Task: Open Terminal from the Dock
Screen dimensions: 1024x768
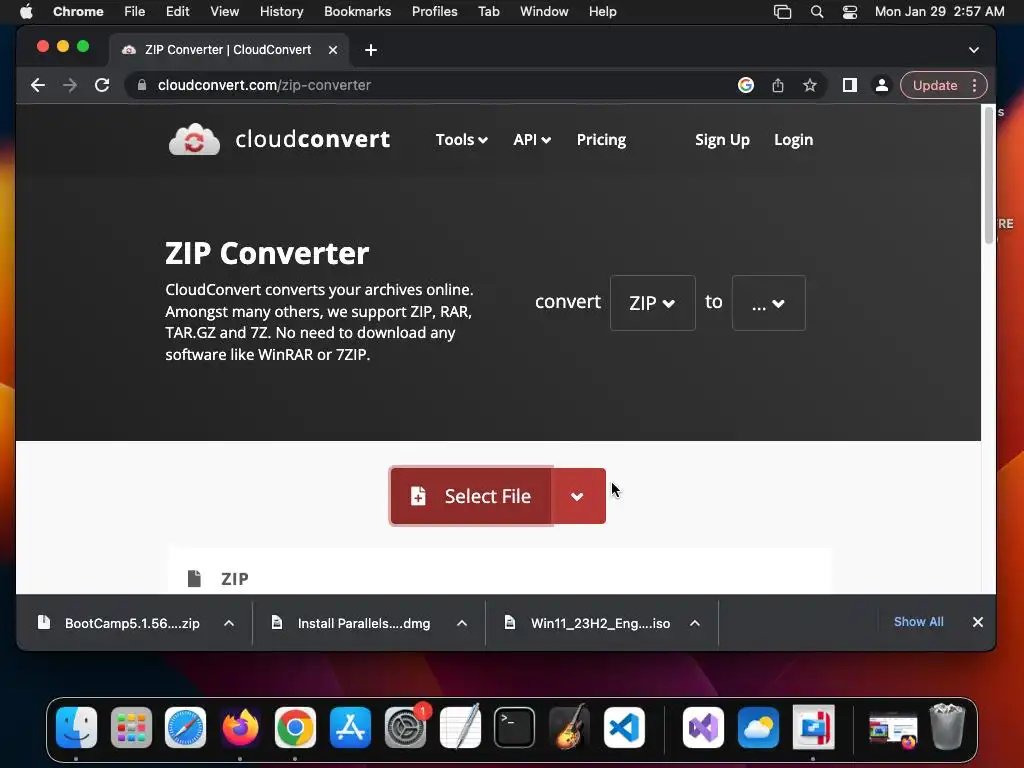Action: pyautogui.click(x=515, y=727)
